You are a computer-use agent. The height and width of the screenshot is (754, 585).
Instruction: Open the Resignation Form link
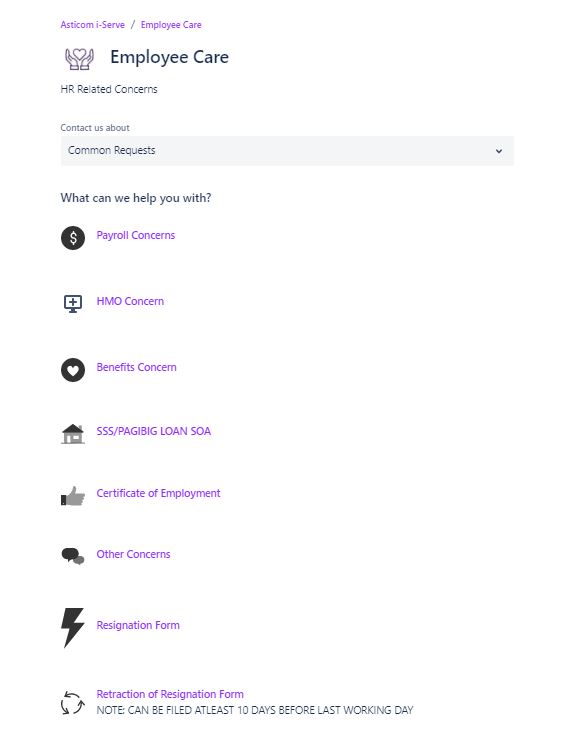point(138,625)
